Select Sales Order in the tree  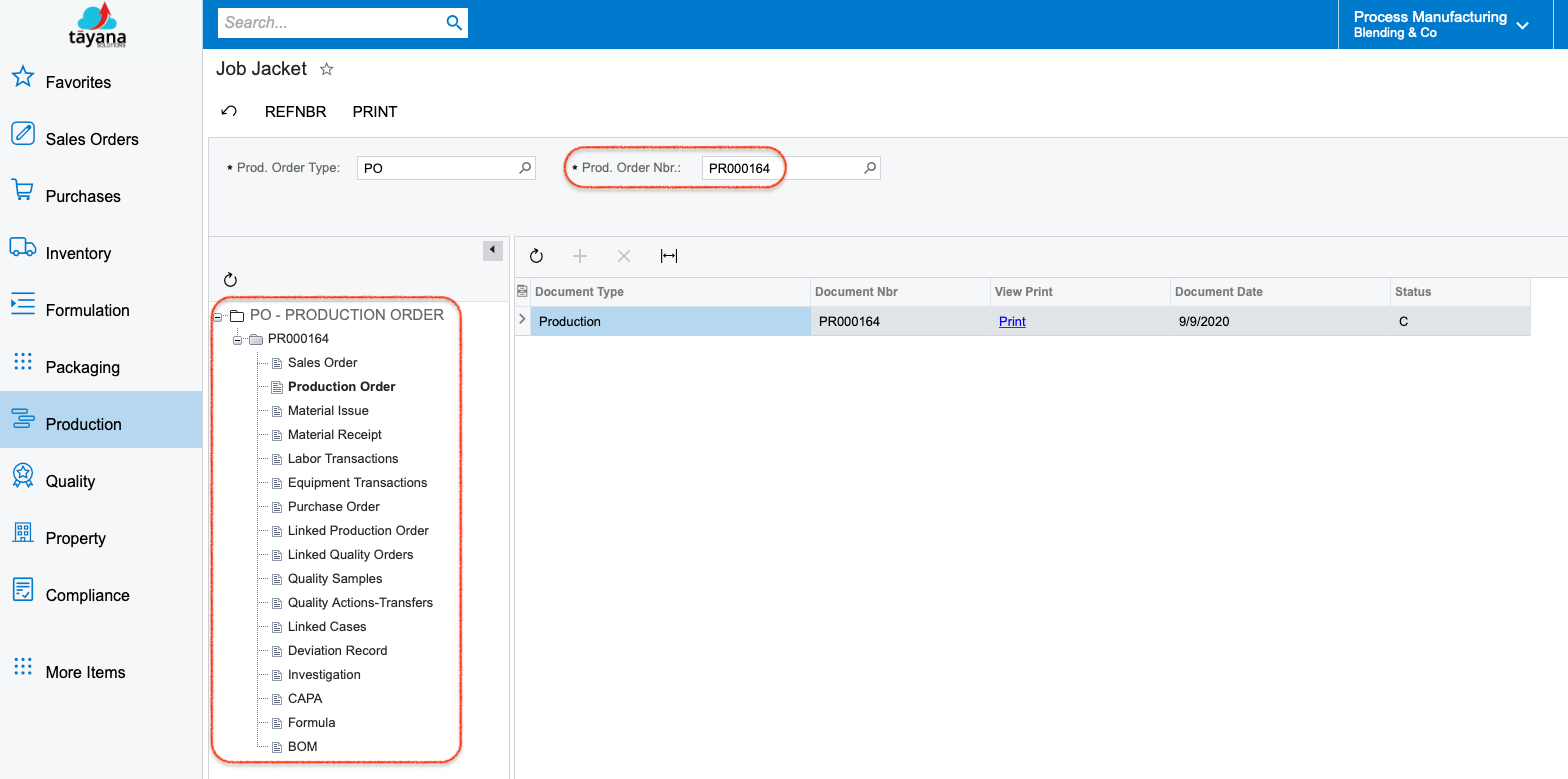tap(322, 363)
